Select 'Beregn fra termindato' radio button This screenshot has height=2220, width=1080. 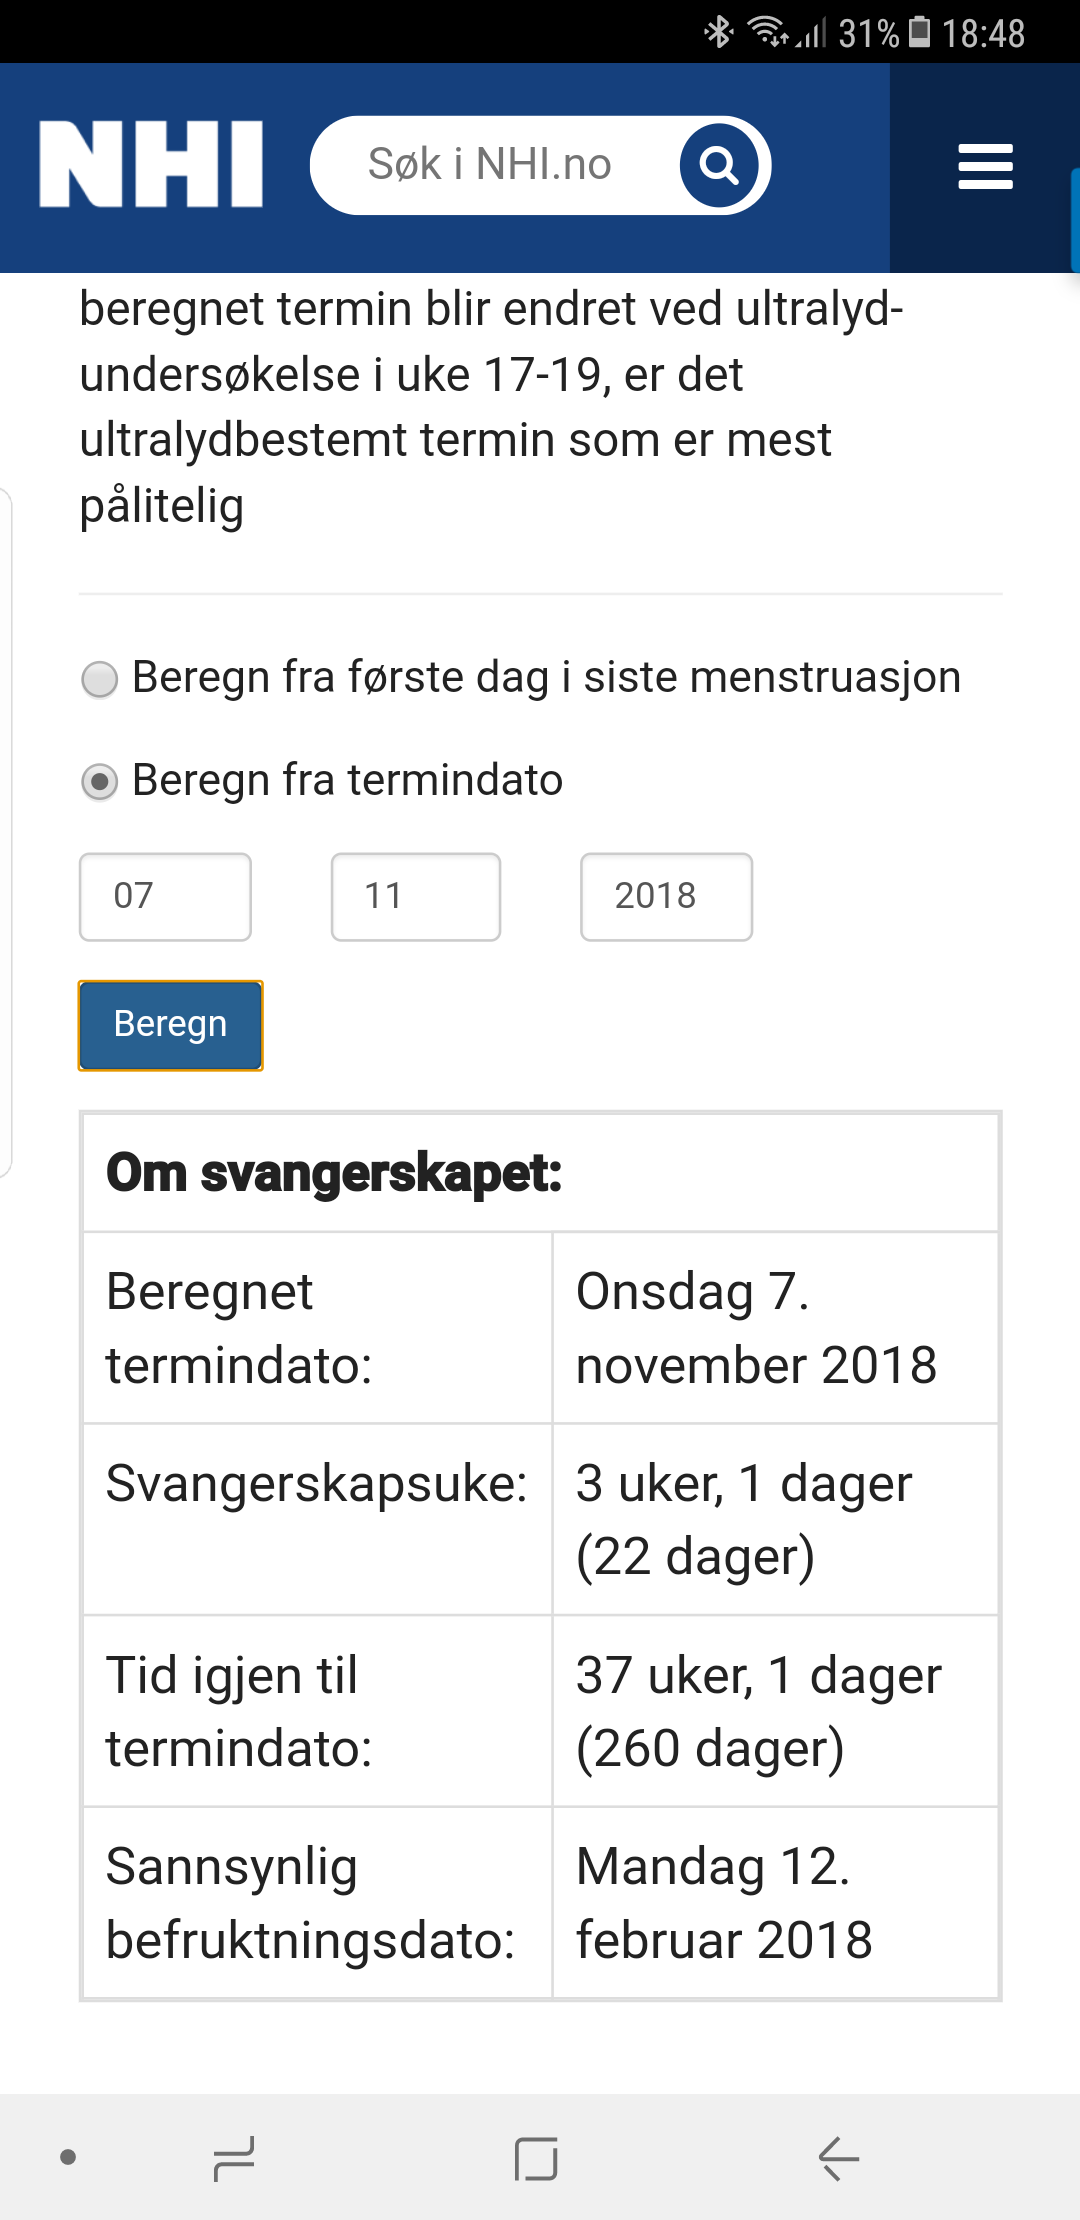pos(100,781)
